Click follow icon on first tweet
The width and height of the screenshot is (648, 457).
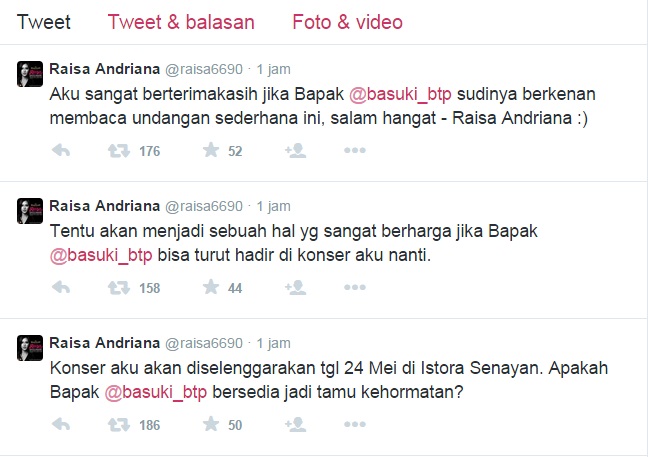(x=295, y=150)
